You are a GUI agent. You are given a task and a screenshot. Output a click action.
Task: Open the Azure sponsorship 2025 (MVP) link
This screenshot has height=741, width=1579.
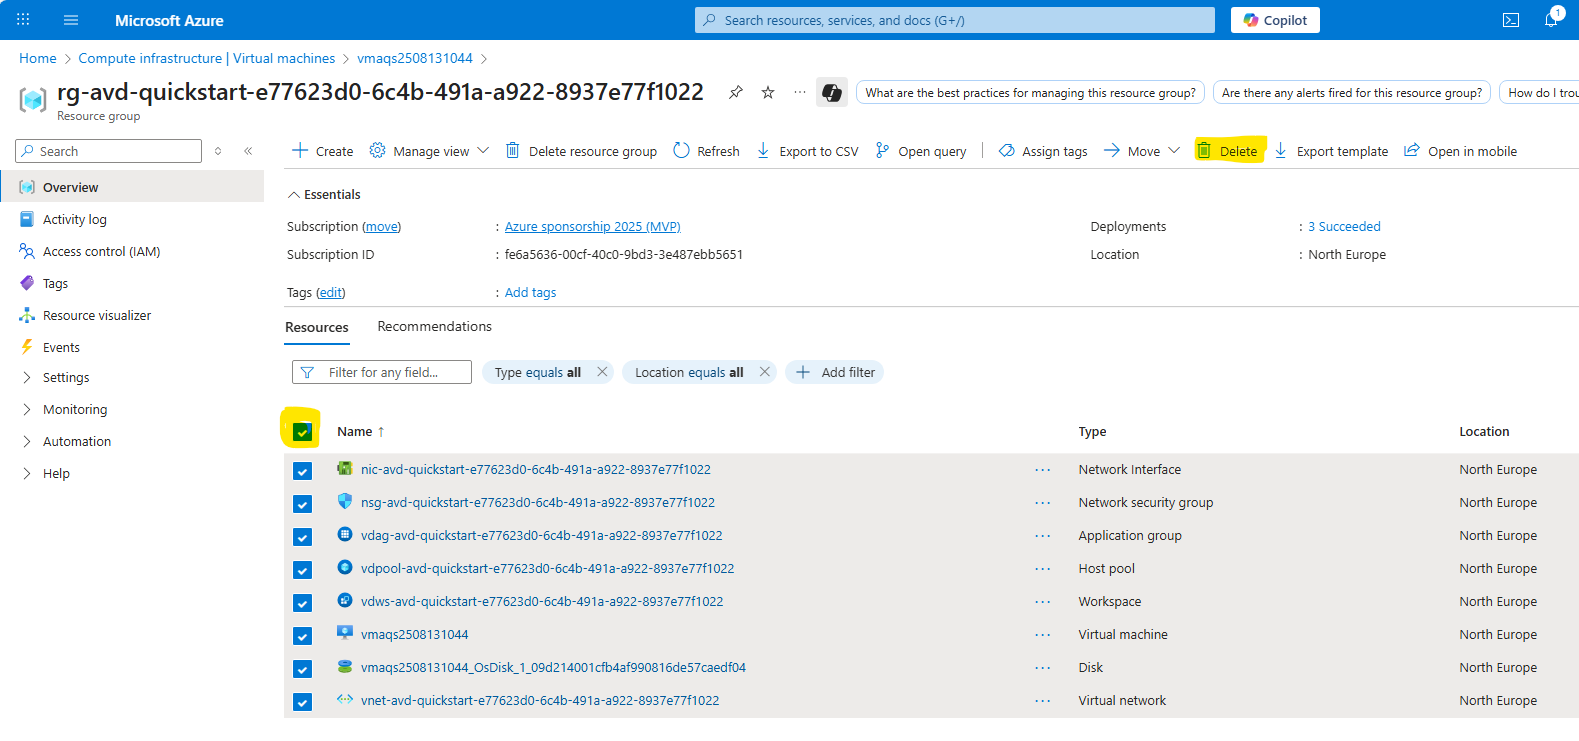tap(592, 226)
